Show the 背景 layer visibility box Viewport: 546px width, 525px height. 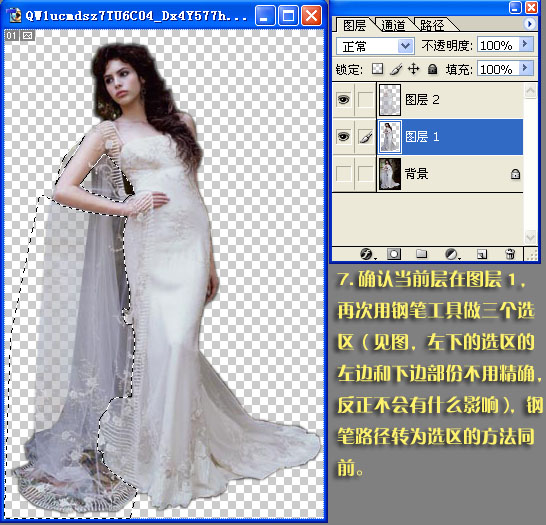344,174
